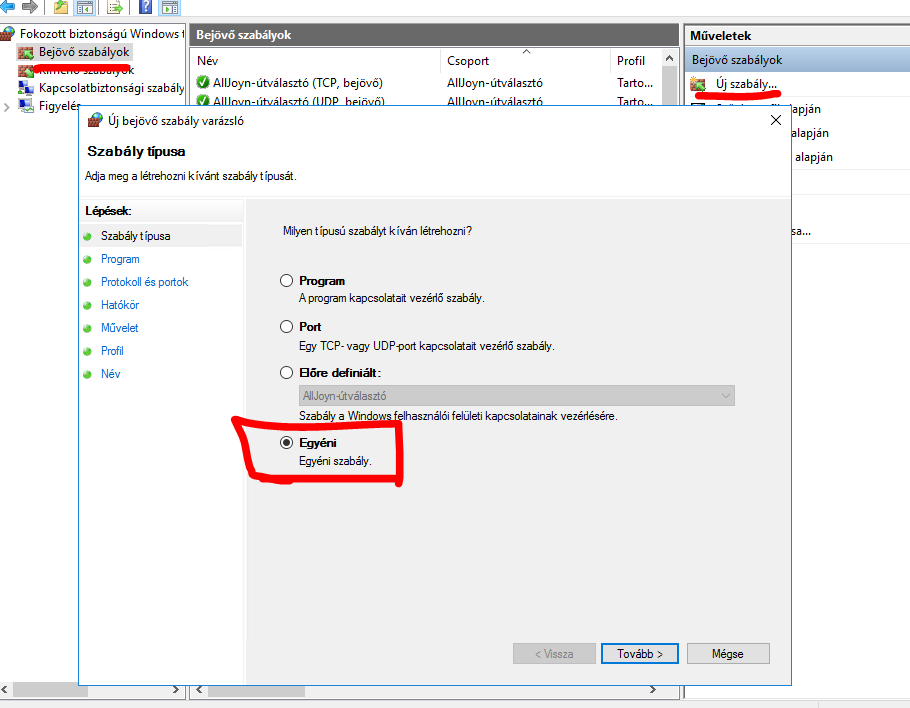Select the Program radio button
The image size is (910, 708).
[287, 281]
